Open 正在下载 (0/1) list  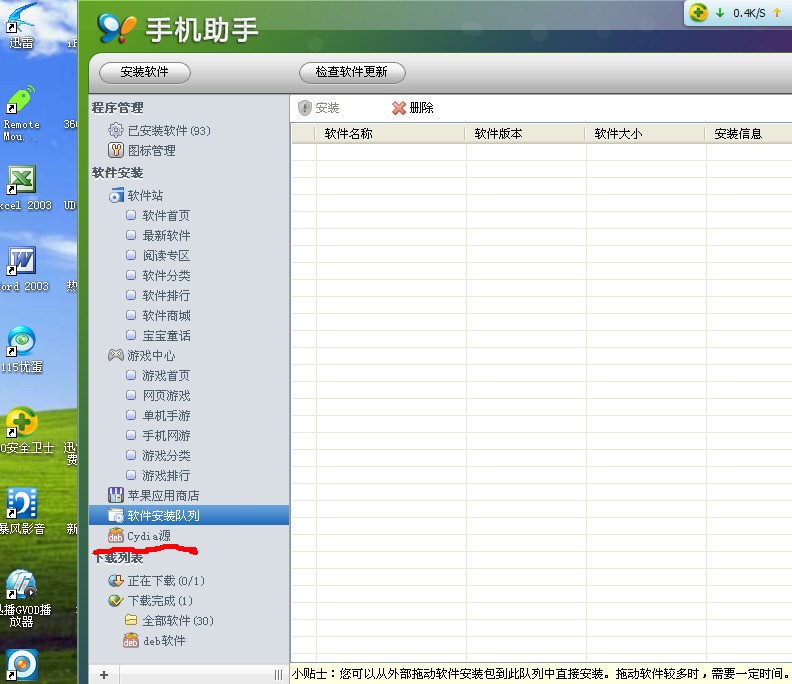(x=157, y=581)
